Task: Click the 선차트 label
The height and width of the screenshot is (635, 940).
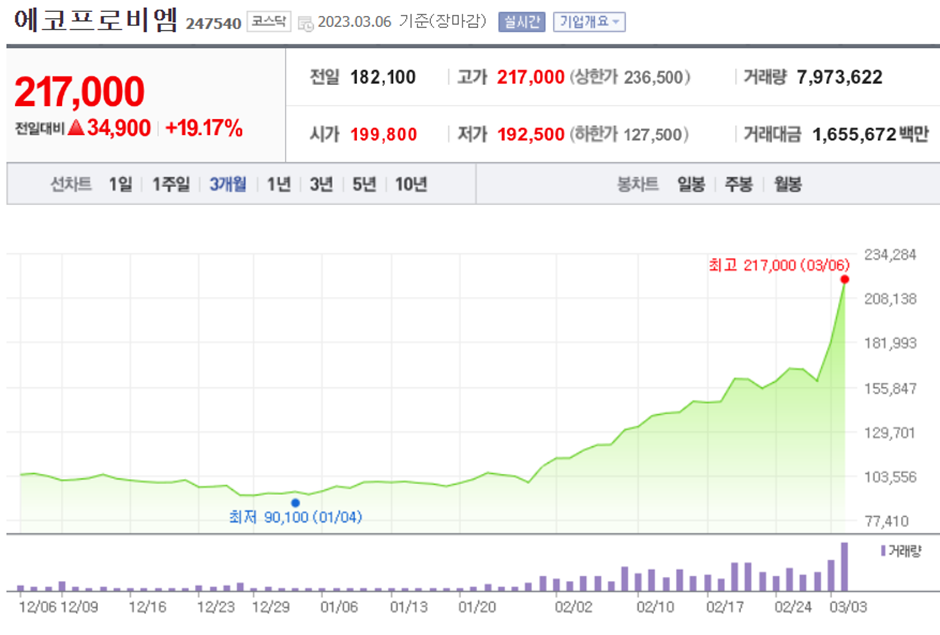Action: [71, 184]
